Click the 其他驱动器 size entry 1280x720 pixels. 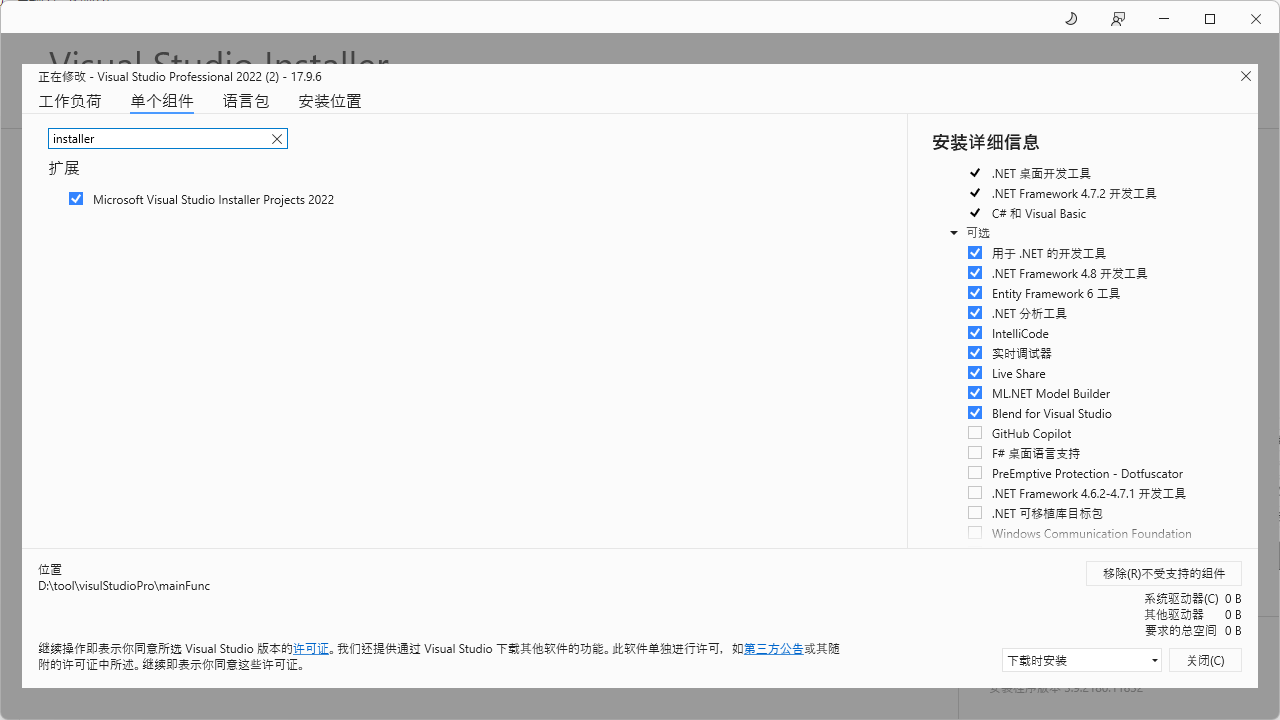pos(1193,615)
